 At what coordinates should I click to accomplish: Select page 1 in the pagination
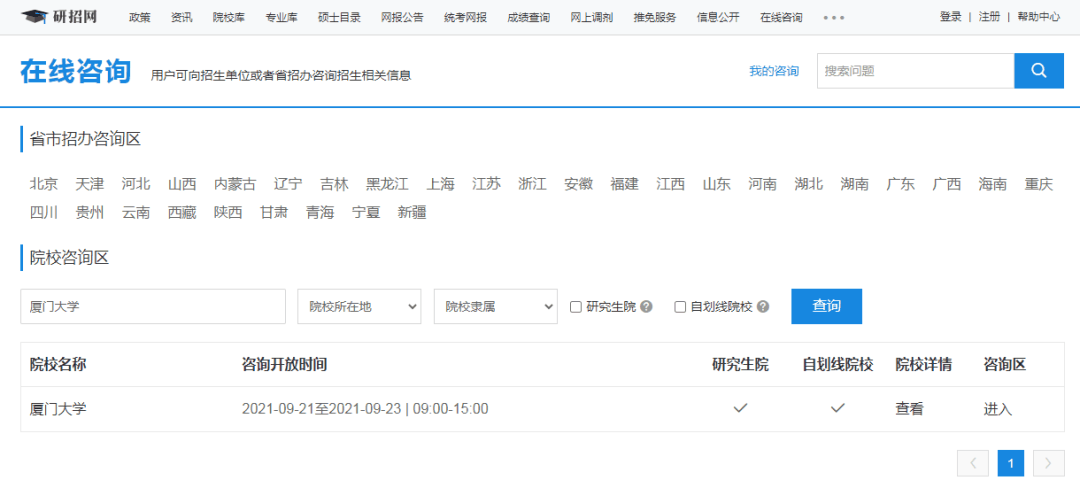pos(1010,463)
